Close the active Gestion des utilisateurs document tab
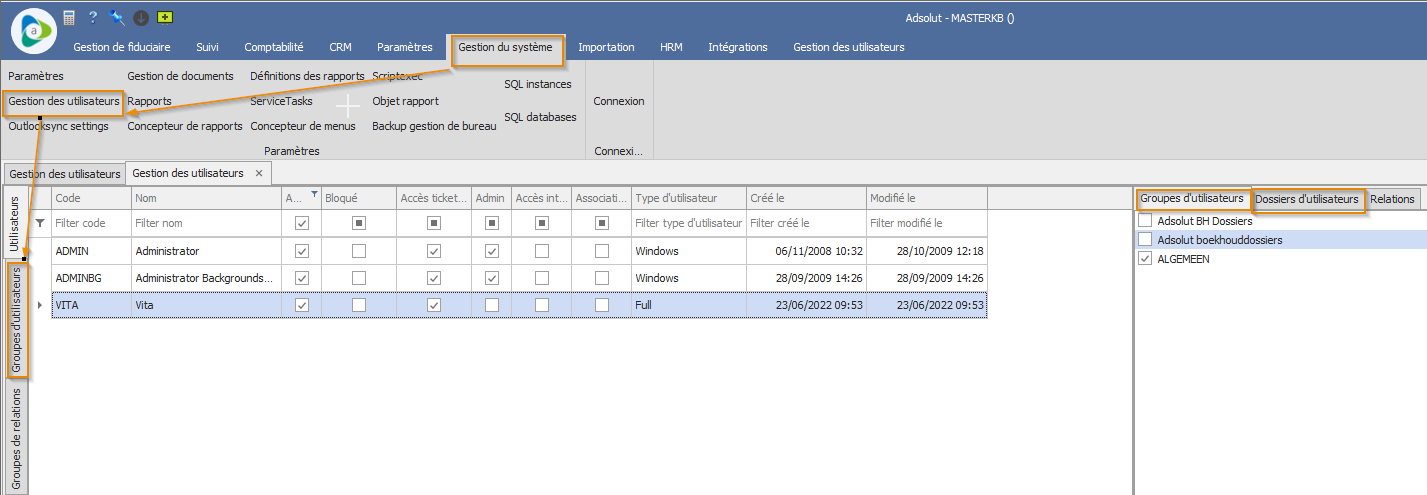This screenshot has height=495, width=1427. pos(259,173)
